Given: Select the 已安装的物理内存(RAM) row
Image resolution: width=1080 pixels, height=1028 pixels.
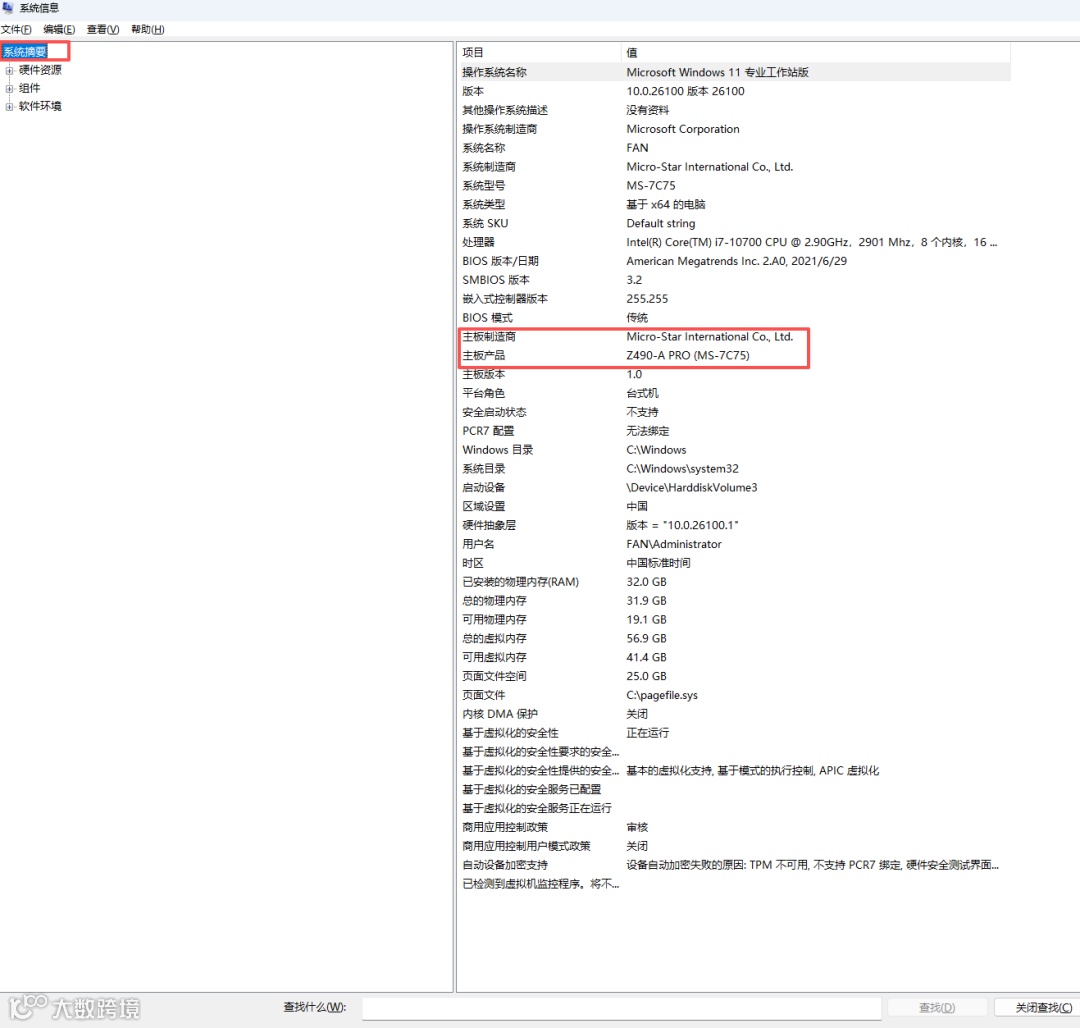Looking at the screenshot, I should pos(734,582).
